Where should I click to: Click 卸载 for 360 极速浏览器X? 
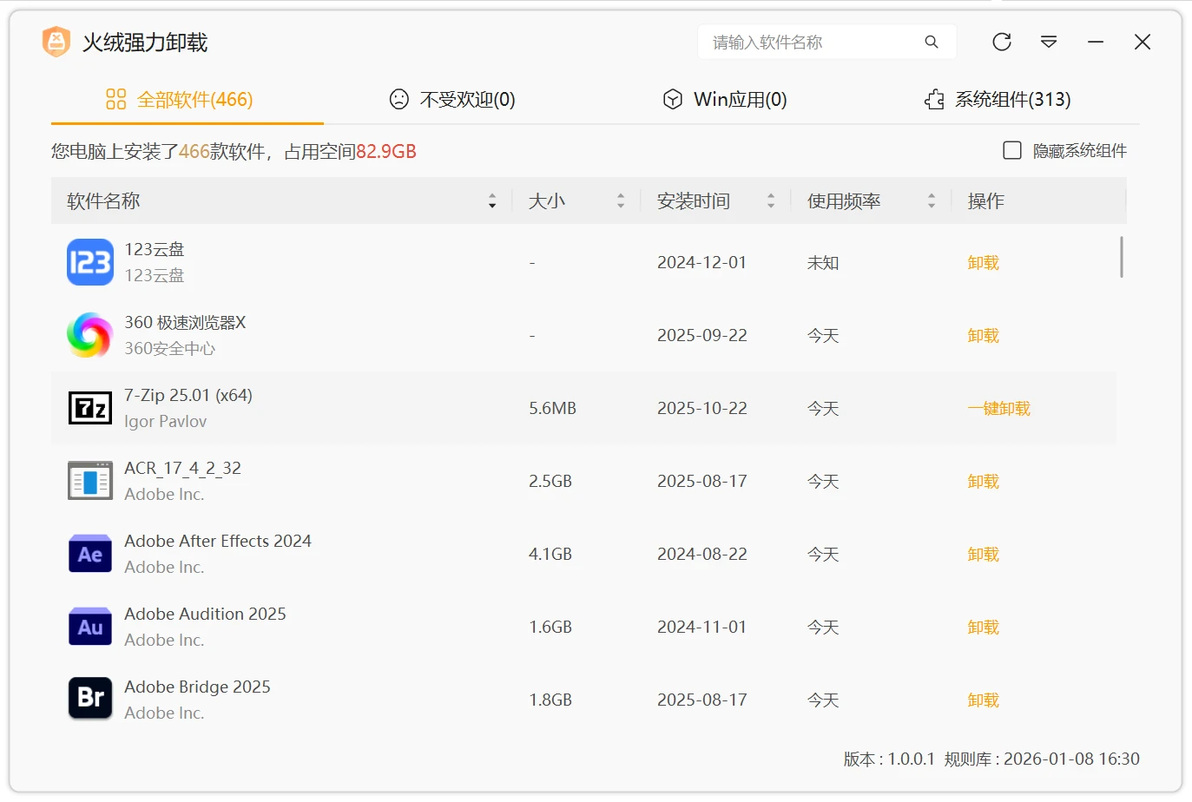983,335
